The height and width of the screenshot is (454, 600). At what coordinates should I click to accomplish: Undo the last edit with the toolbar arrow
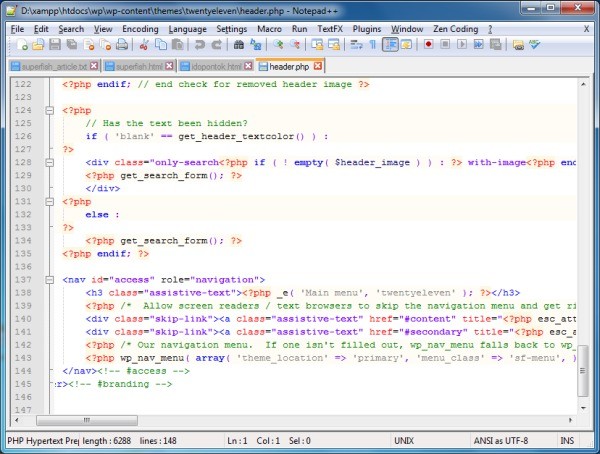point(199,45)
